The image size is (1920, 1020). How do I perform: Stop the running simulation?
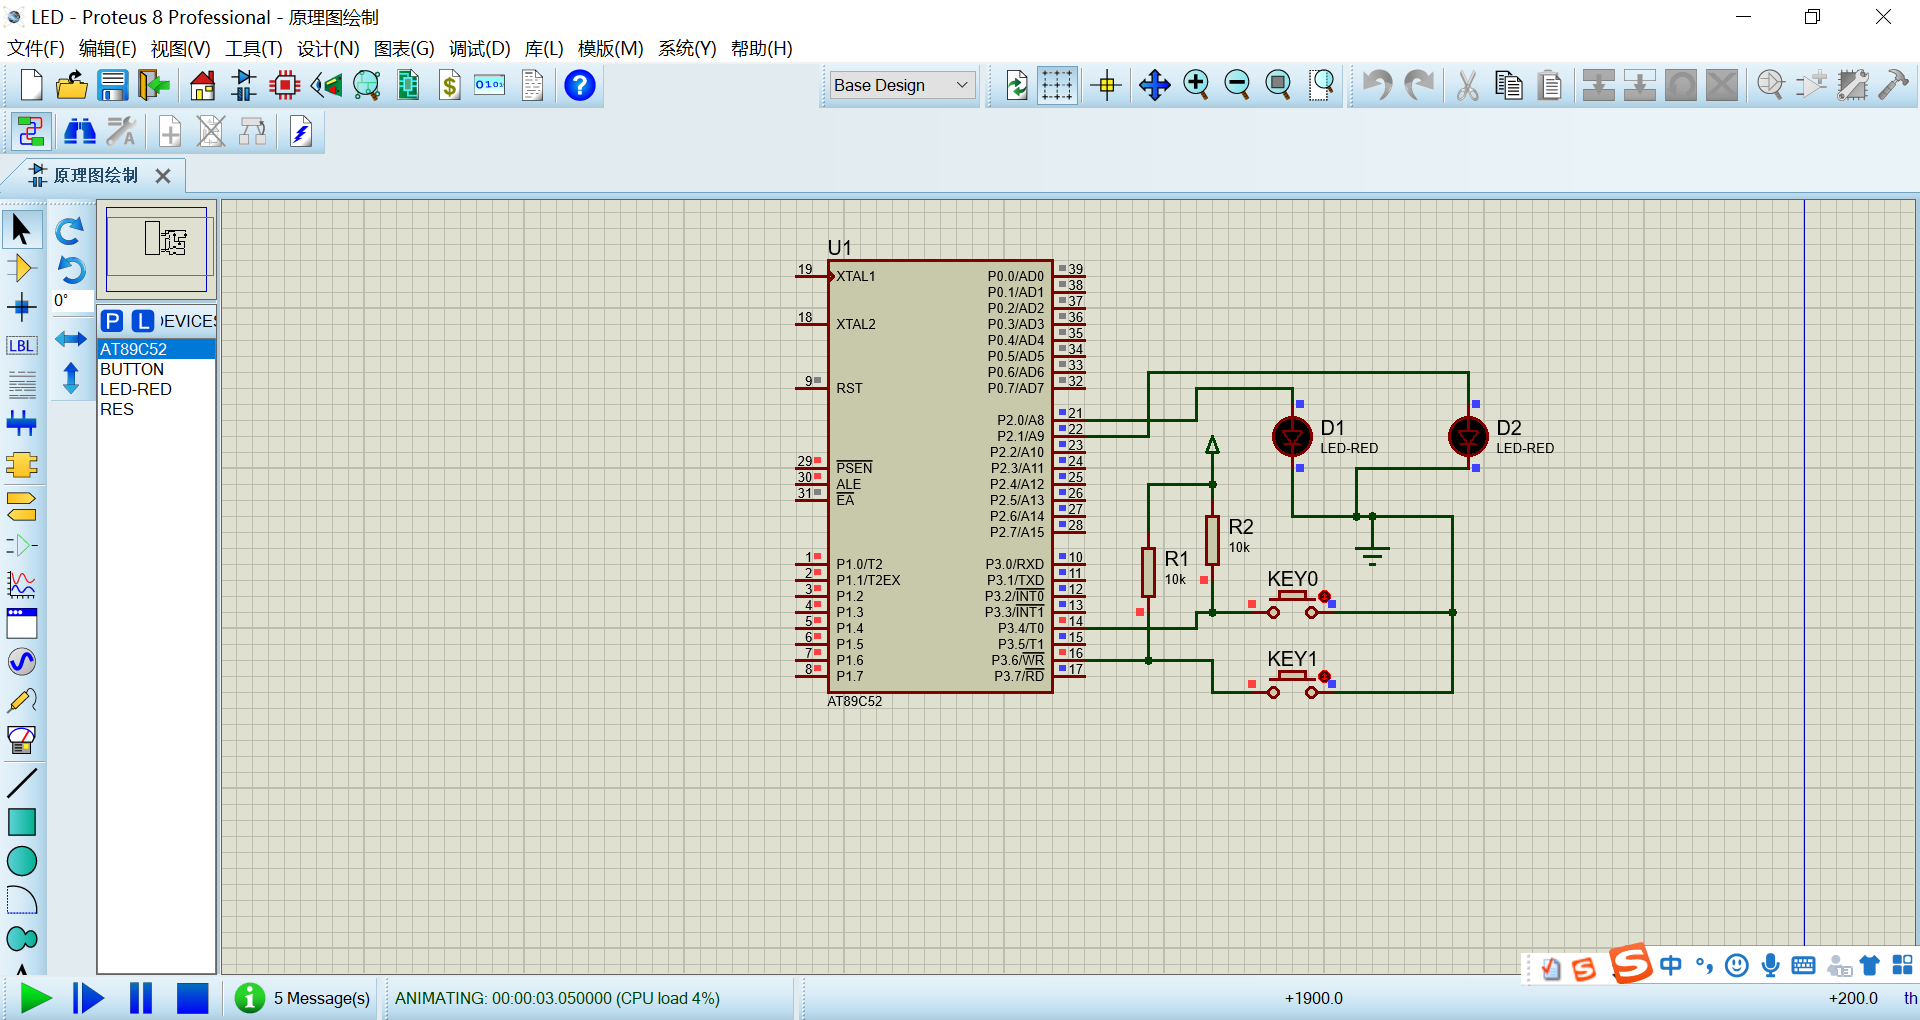pyautogui.click(x=192, y=998)
